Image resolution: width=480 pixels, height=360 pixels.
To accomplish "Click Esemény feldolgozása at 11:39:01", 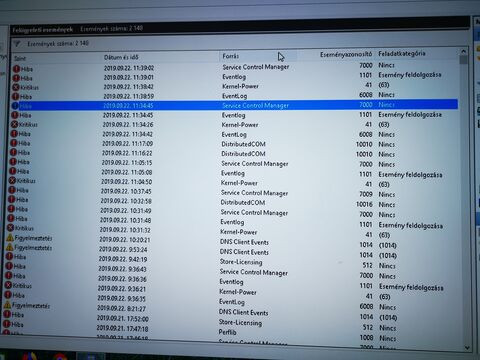I will point(410,75).
